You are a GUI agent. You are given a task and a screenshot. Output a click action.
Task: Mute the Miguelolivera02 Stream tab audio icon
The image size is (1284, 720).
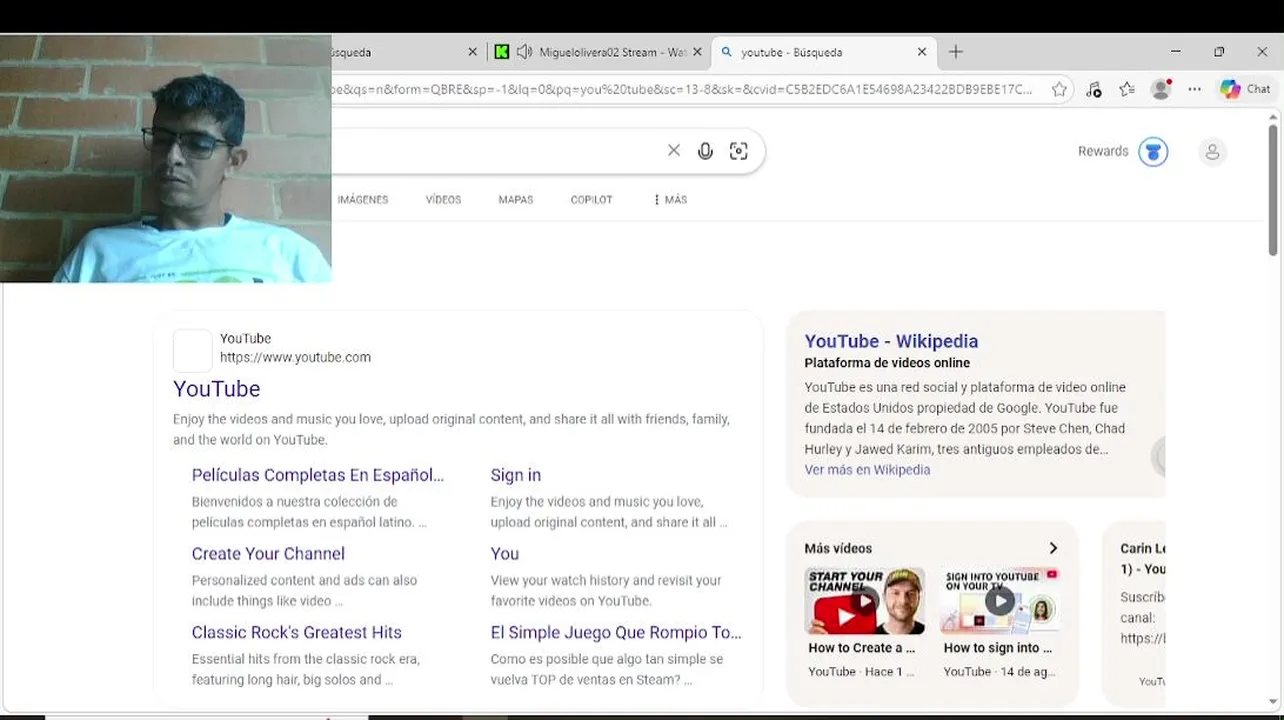(x=524, y=52)
